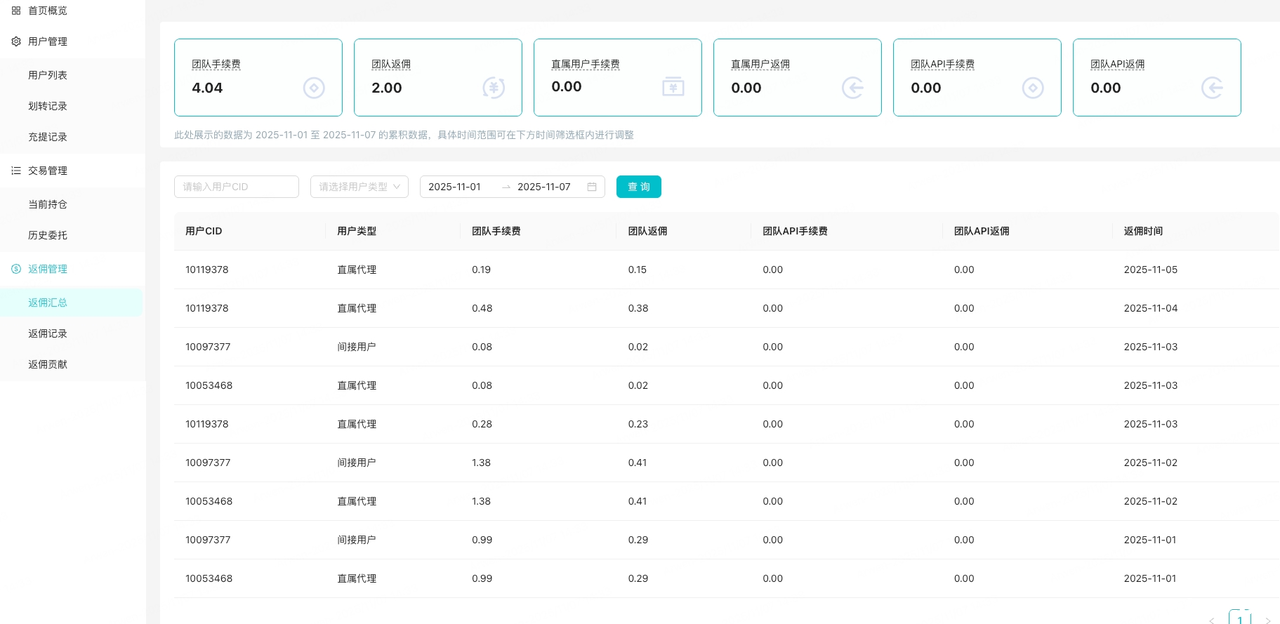Open 用户列表 in the sidebar
1280x624 pixels.
[48, 75]
